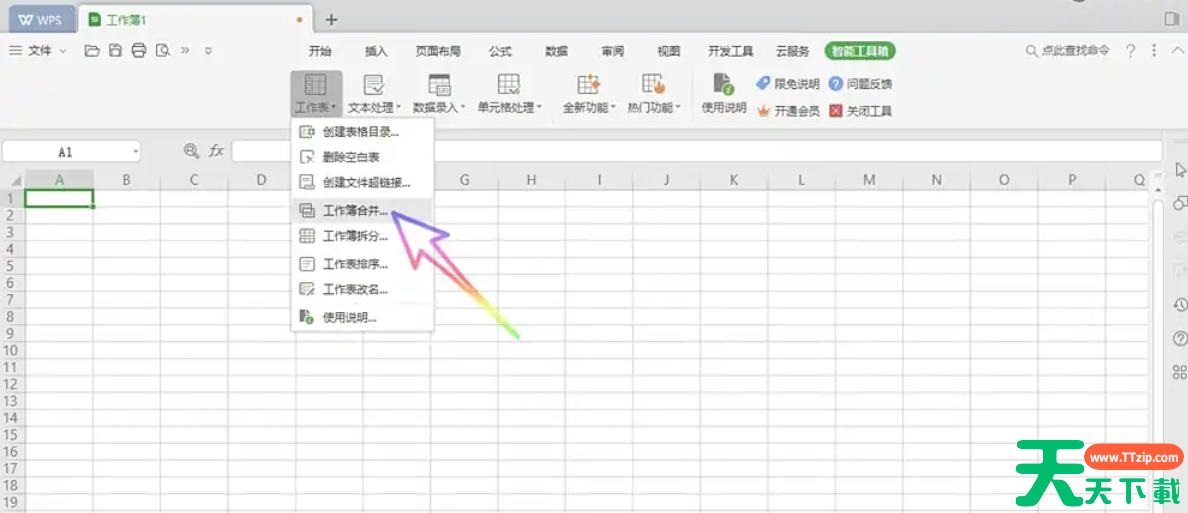Image resolution: width=1188 pixels, height=513 pixels.
Task: Select 工作簿合并 from the menu
Action: pos(355,211)
